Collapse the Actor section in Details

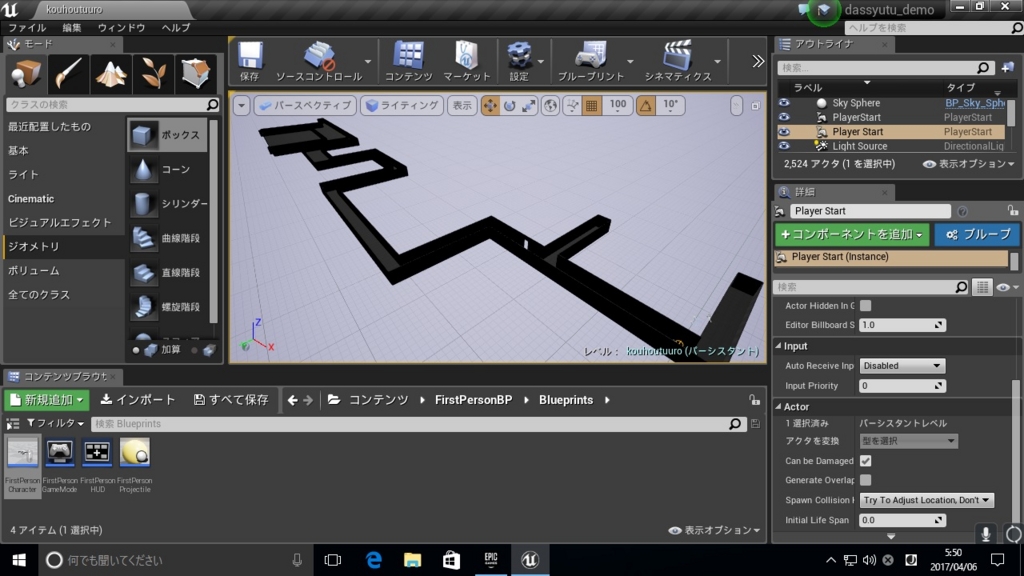778,406
